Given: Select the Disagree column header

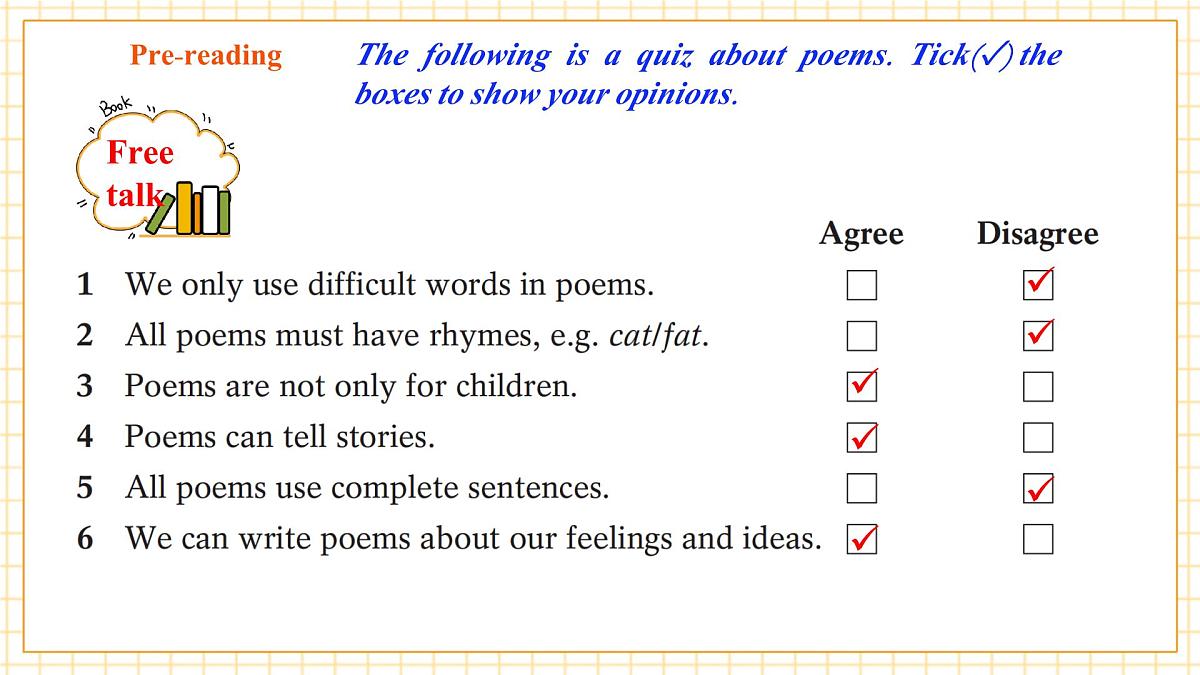Looking at the screenshot, I should click(1037, 234).
